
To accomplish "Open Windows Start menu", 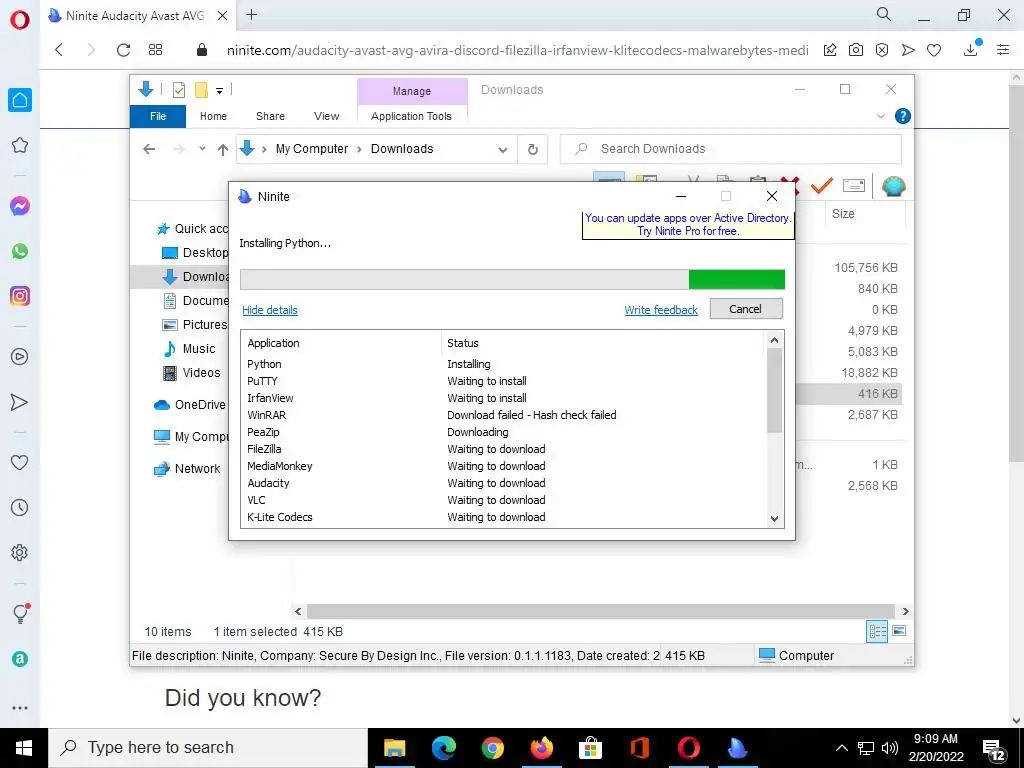I will coord(24,748).
